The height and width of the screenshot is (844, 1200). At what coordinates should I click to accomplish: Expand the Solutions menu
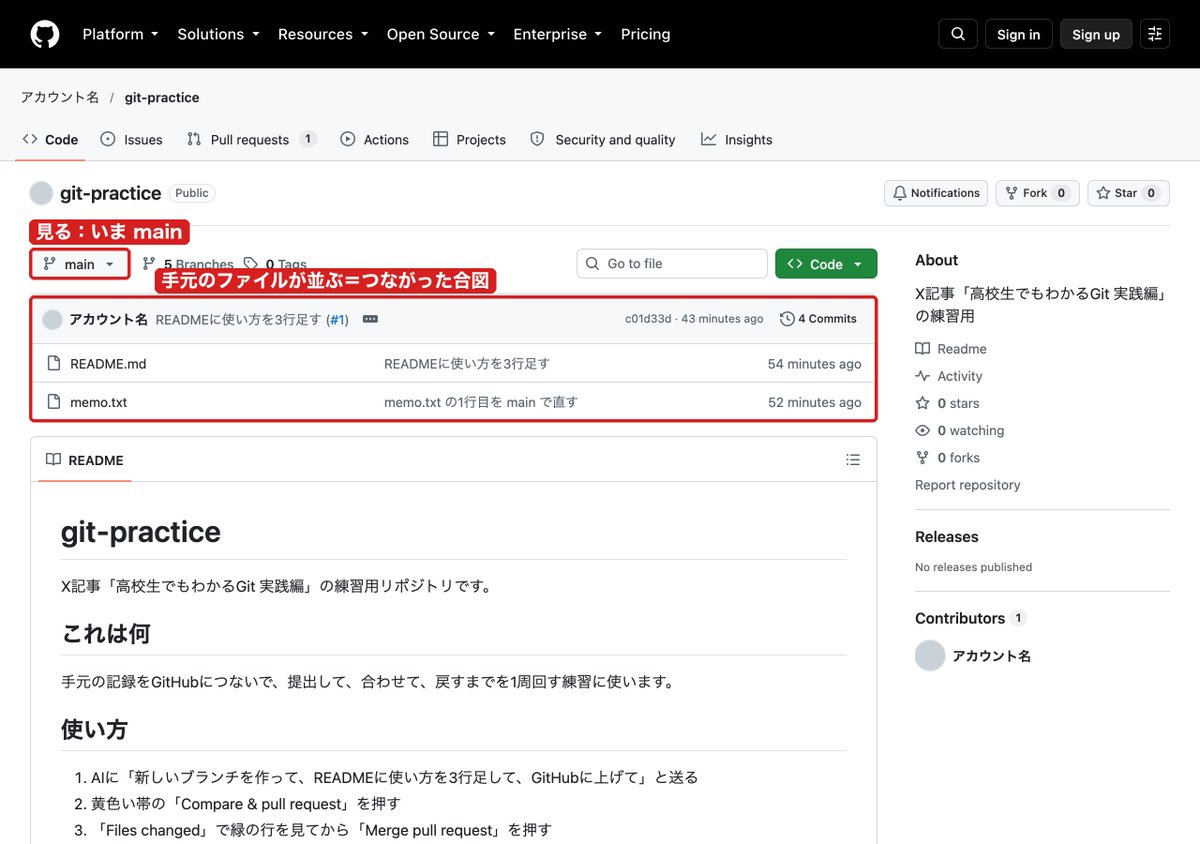tap(218, 34)
